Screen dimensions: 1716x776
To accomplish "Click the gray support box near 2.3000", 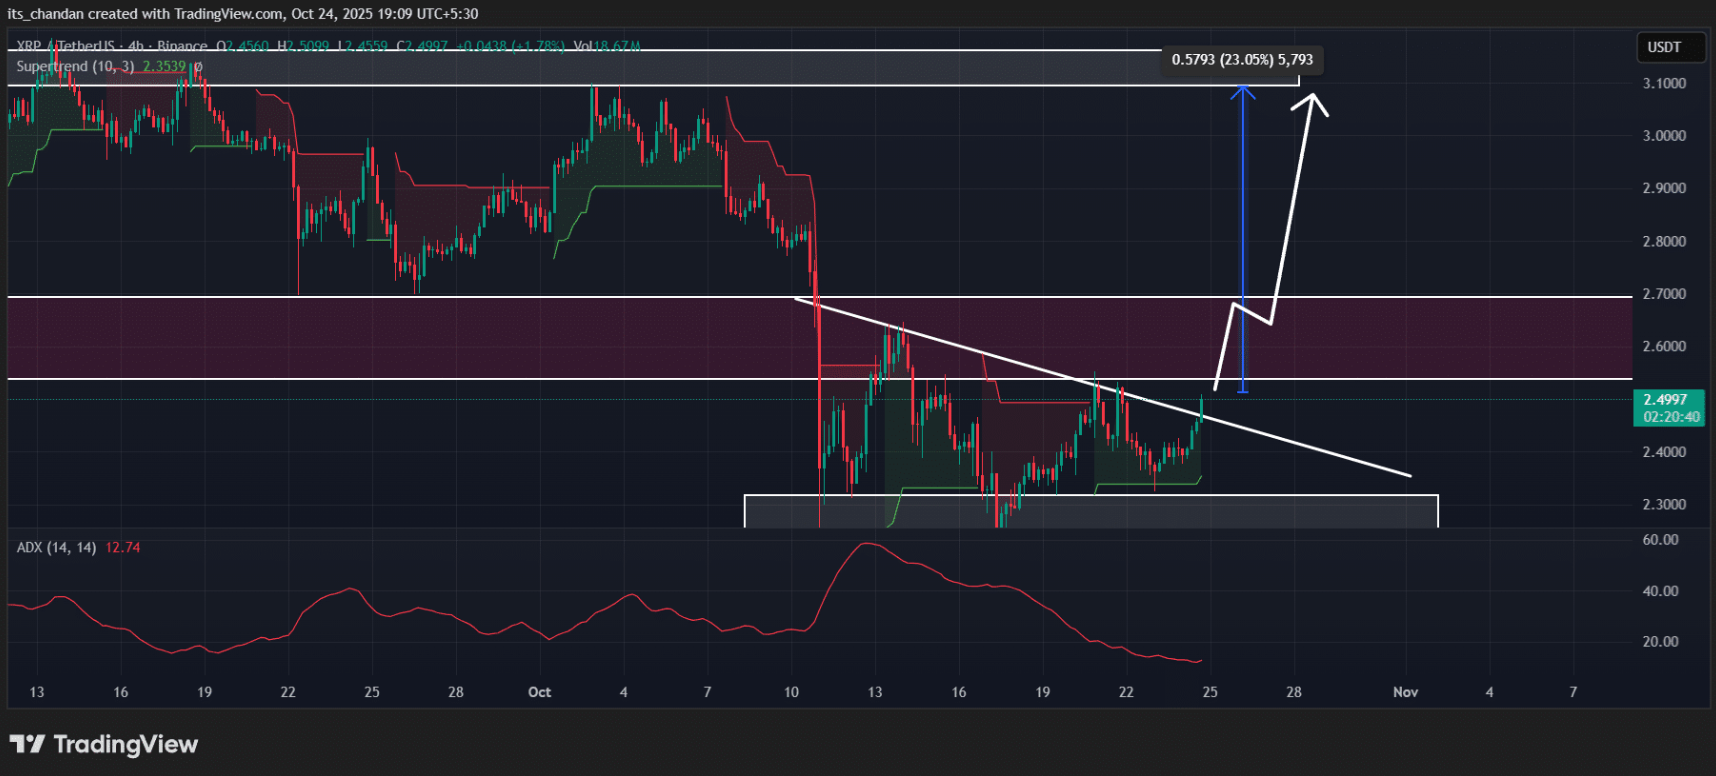I will tap(1090, 511).
